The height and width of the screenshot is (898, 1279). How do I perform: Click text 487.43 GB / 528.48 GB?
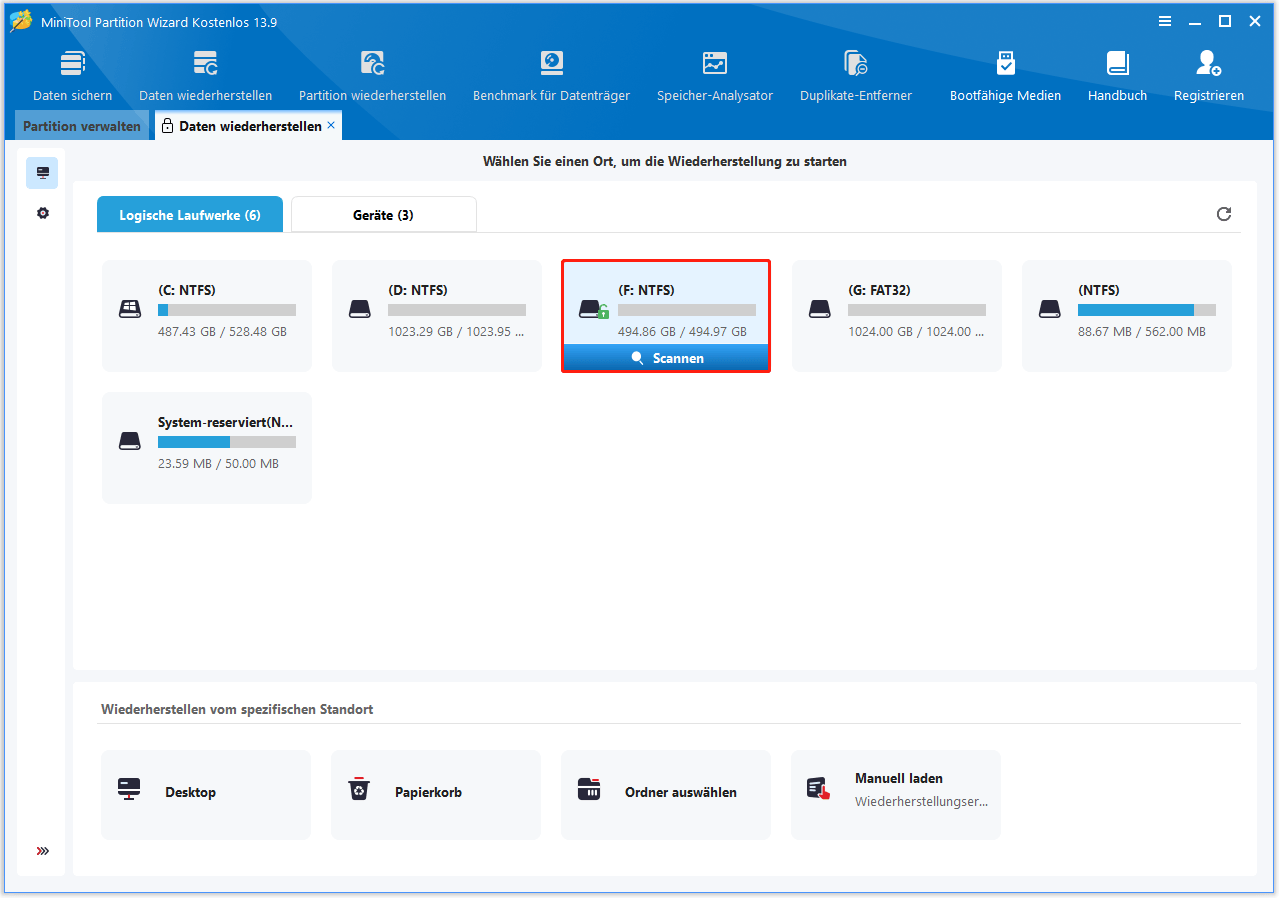pyautogui.click(x=222, y=332)
